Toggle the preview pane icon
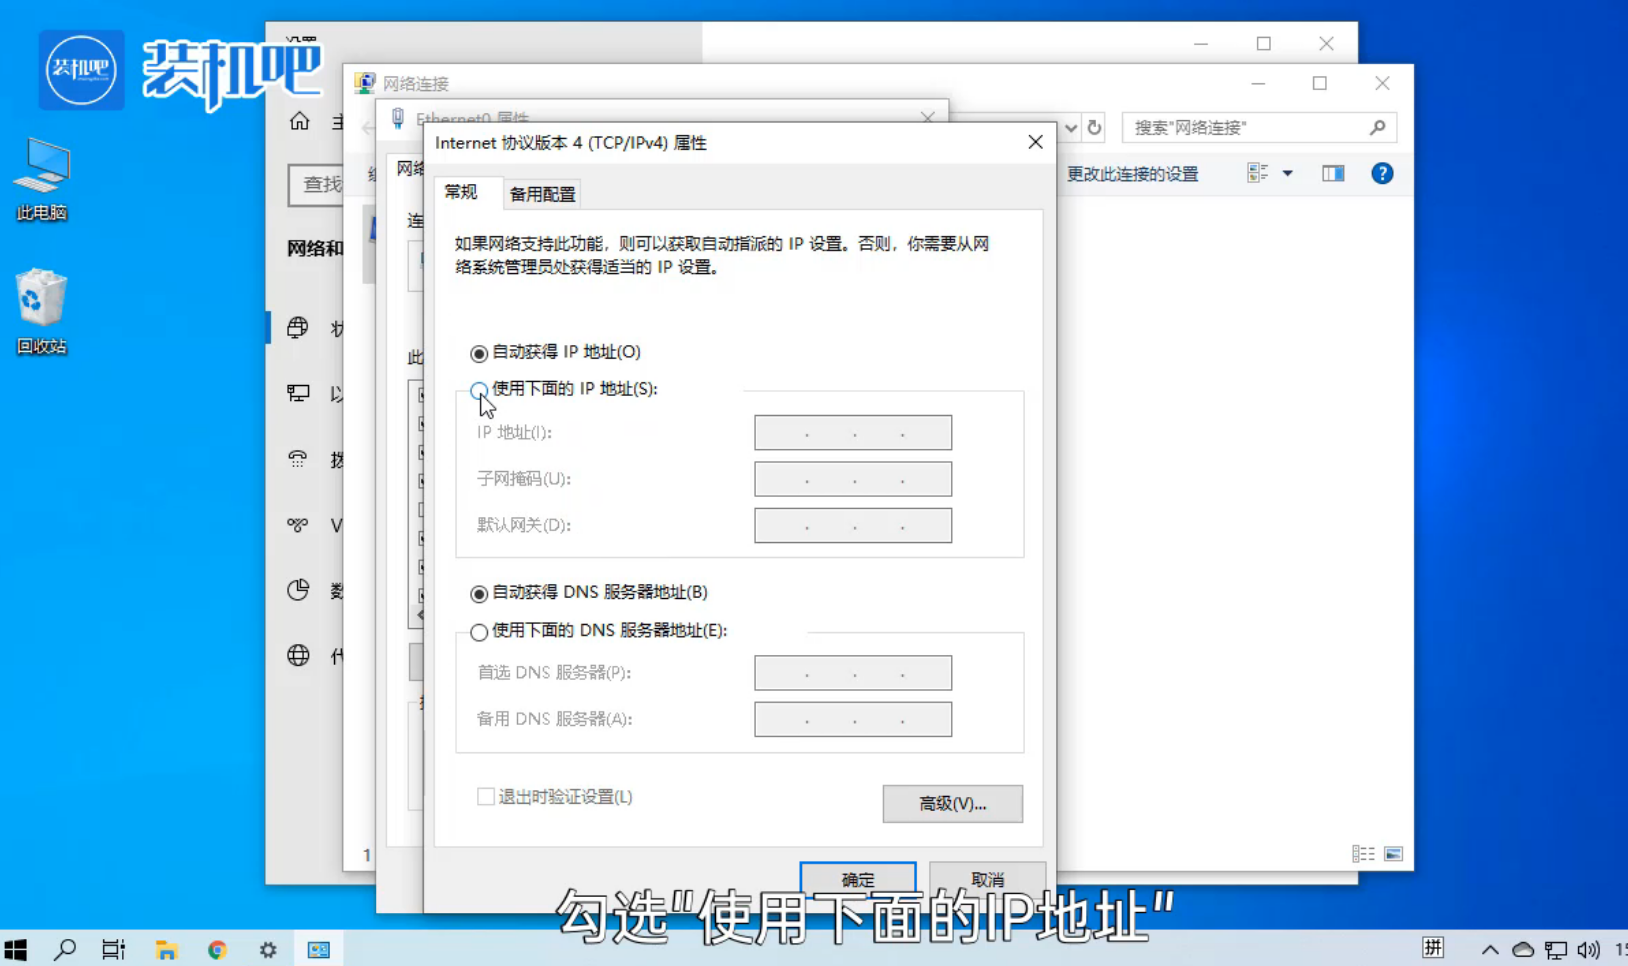The image size is (1628, 966). click(x=1333, y=174)
